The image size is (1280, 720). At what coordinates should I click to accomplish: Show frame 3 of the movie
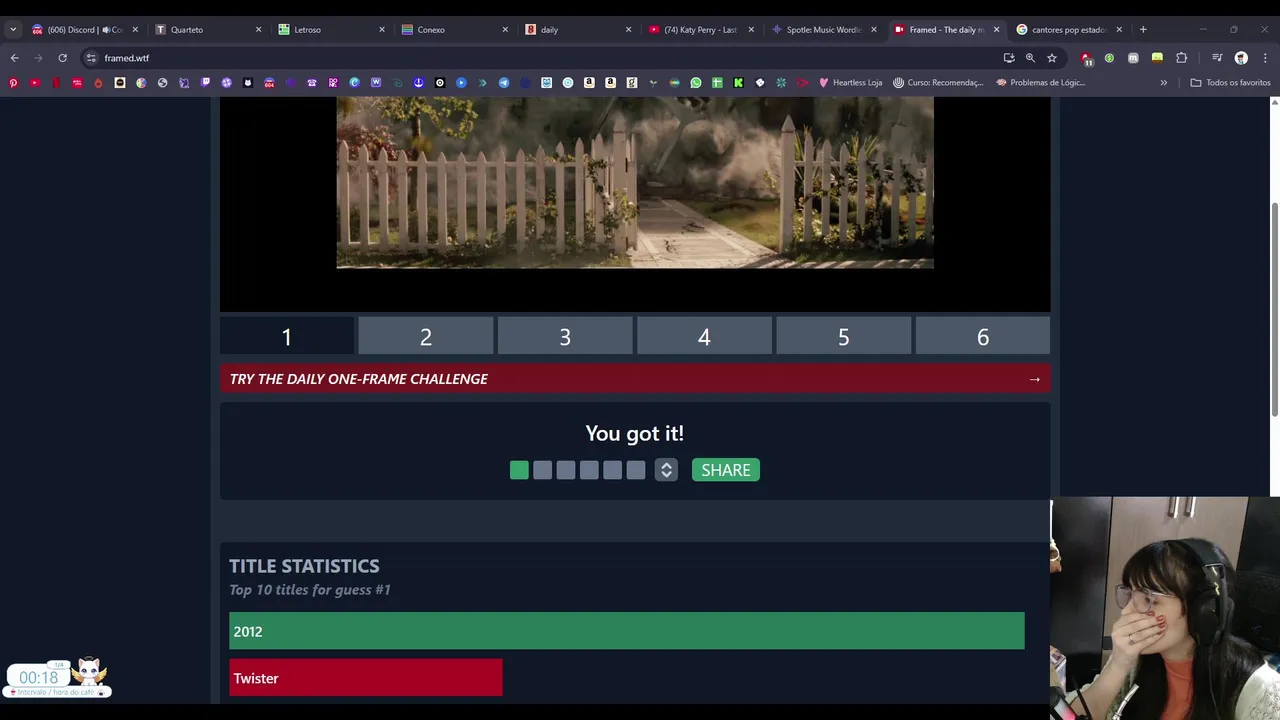565,337
